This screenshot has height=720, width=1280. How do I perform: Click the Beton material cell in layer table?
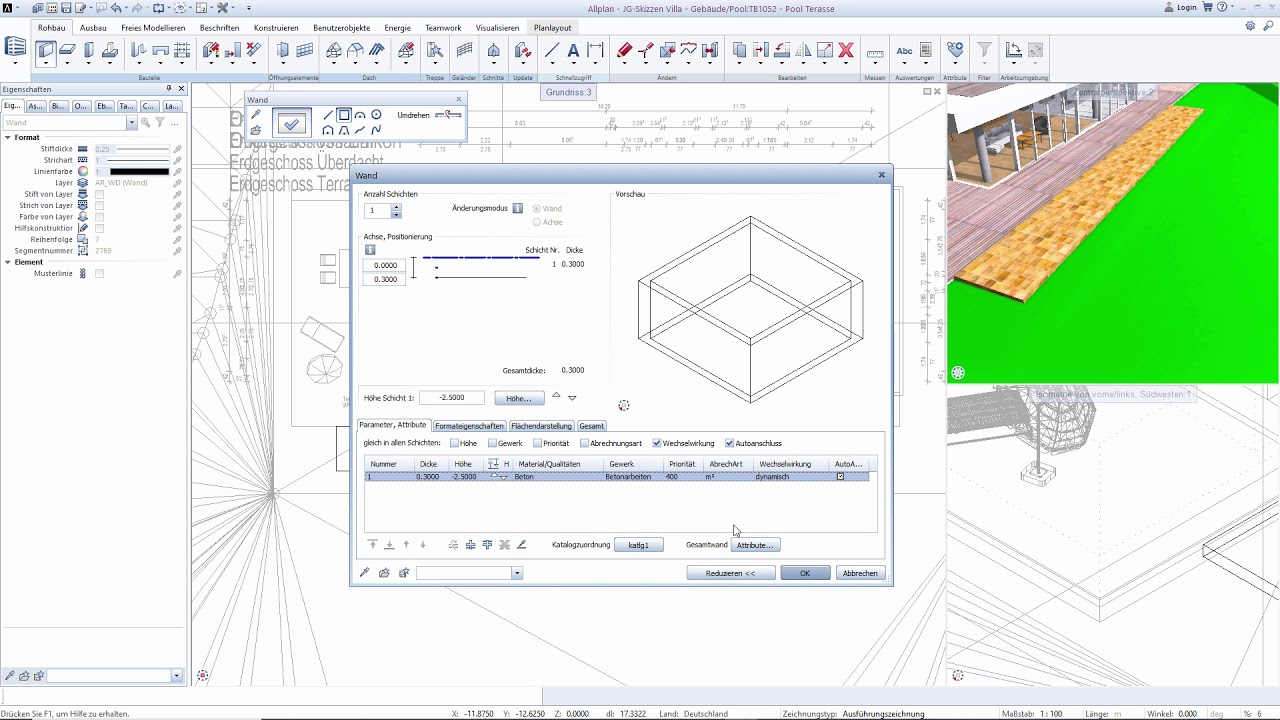click(556, 477)
